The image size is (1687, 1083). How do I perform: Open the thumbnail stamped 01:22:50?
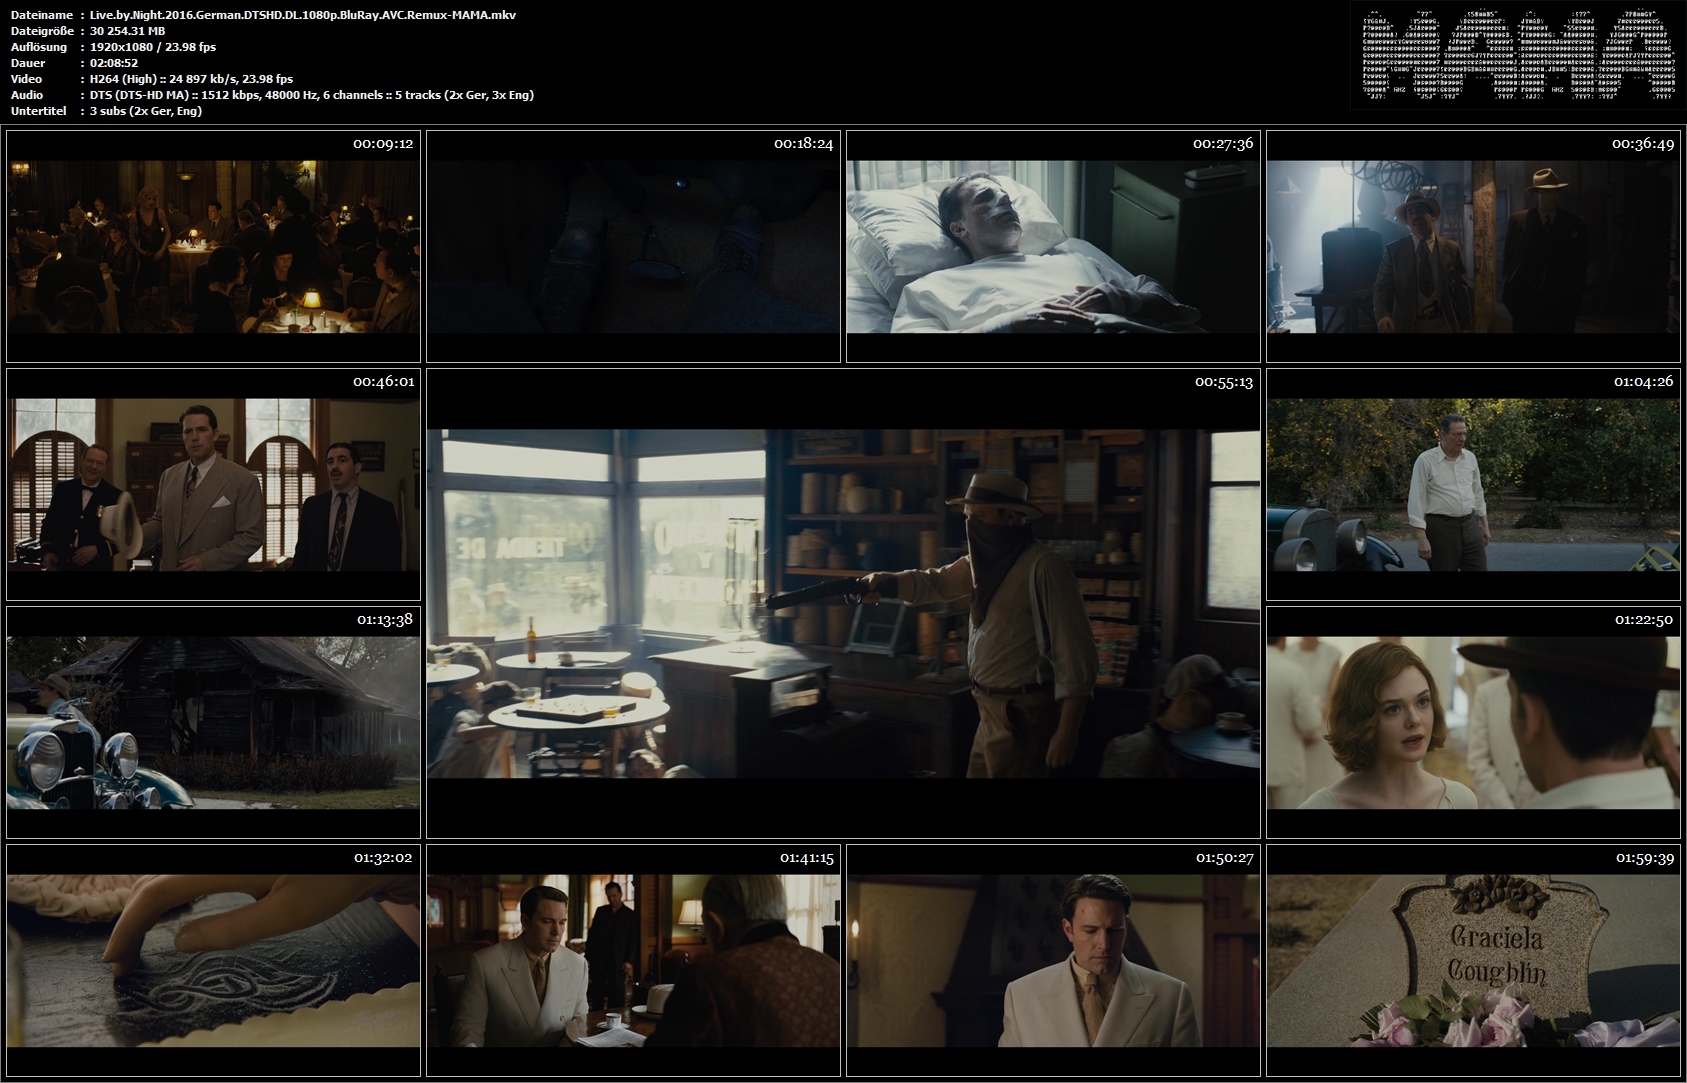(1473, 722)
